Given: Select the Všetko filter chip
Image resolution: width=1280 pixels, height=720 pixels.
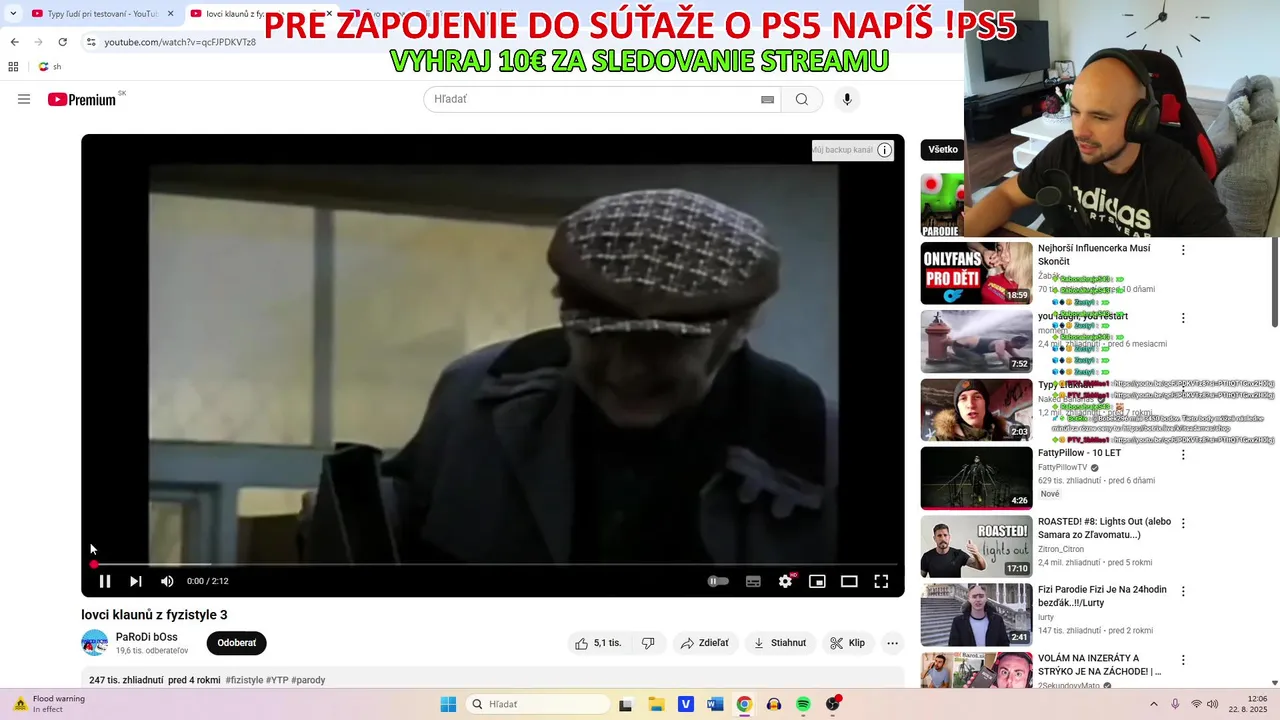Looking at the screenshot, I should (x=943, y=150).
